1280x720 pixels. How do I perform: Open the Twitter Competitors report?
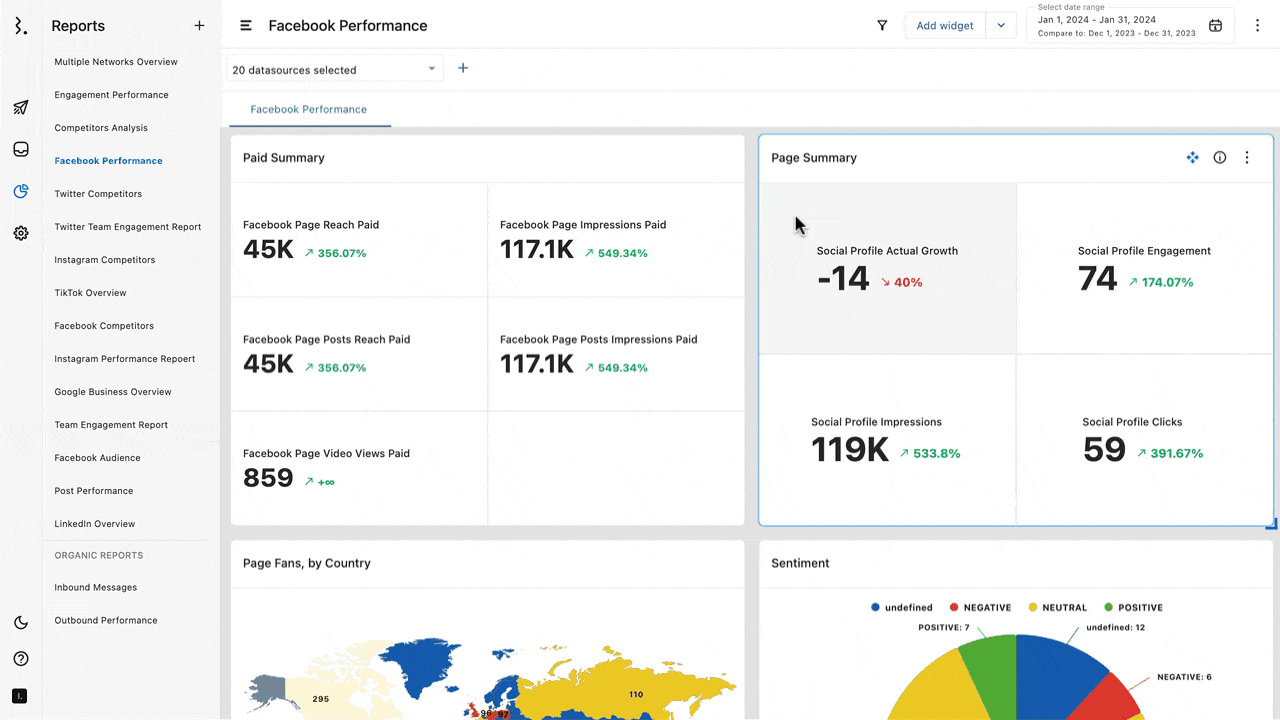tap(98, 194)
